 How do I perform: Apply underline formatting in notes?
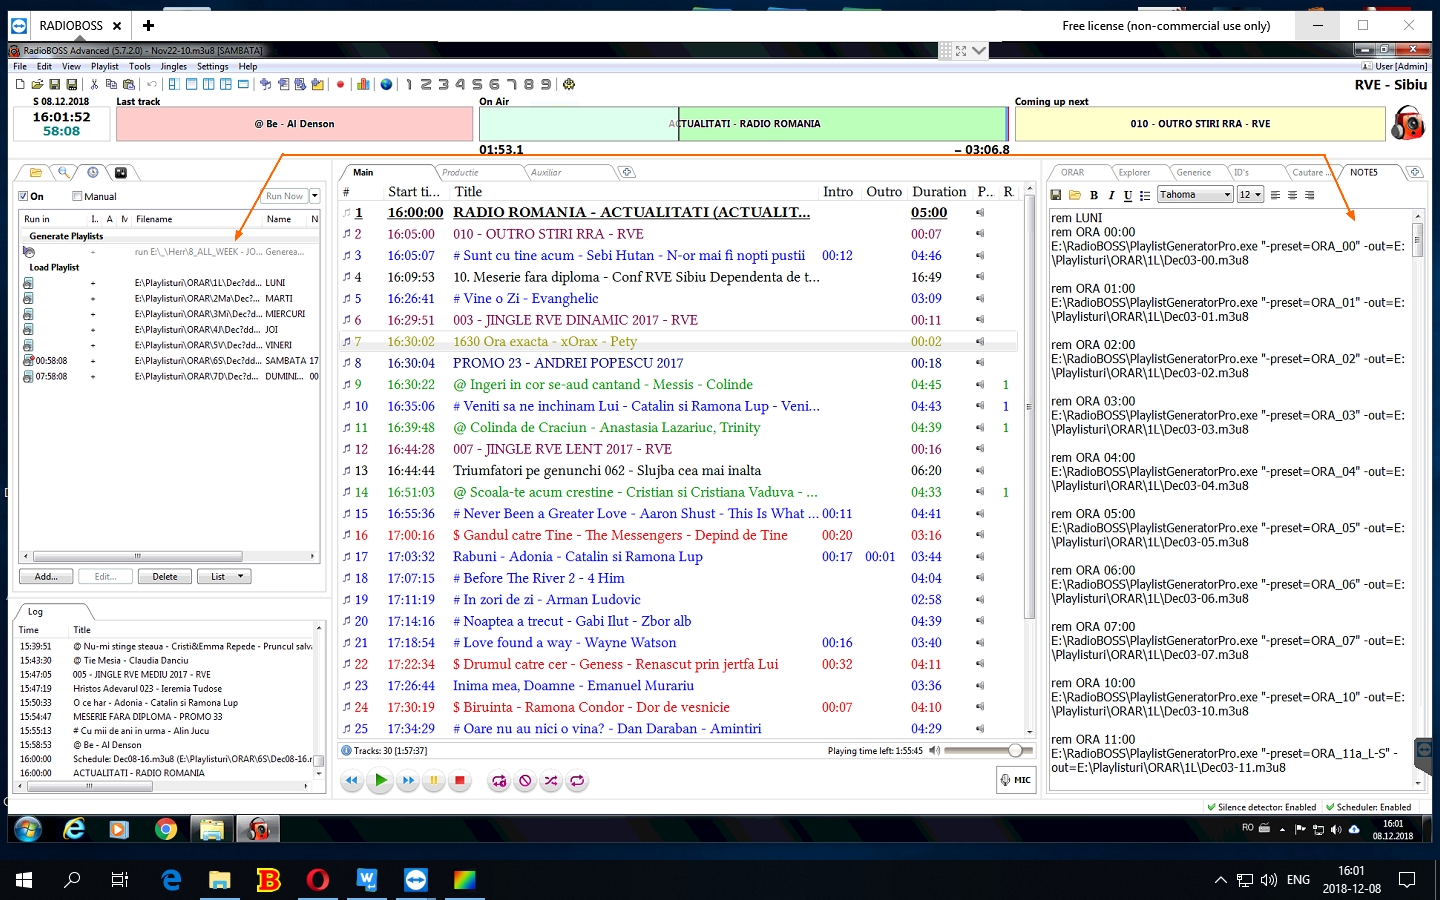[x=1128, y=195]
